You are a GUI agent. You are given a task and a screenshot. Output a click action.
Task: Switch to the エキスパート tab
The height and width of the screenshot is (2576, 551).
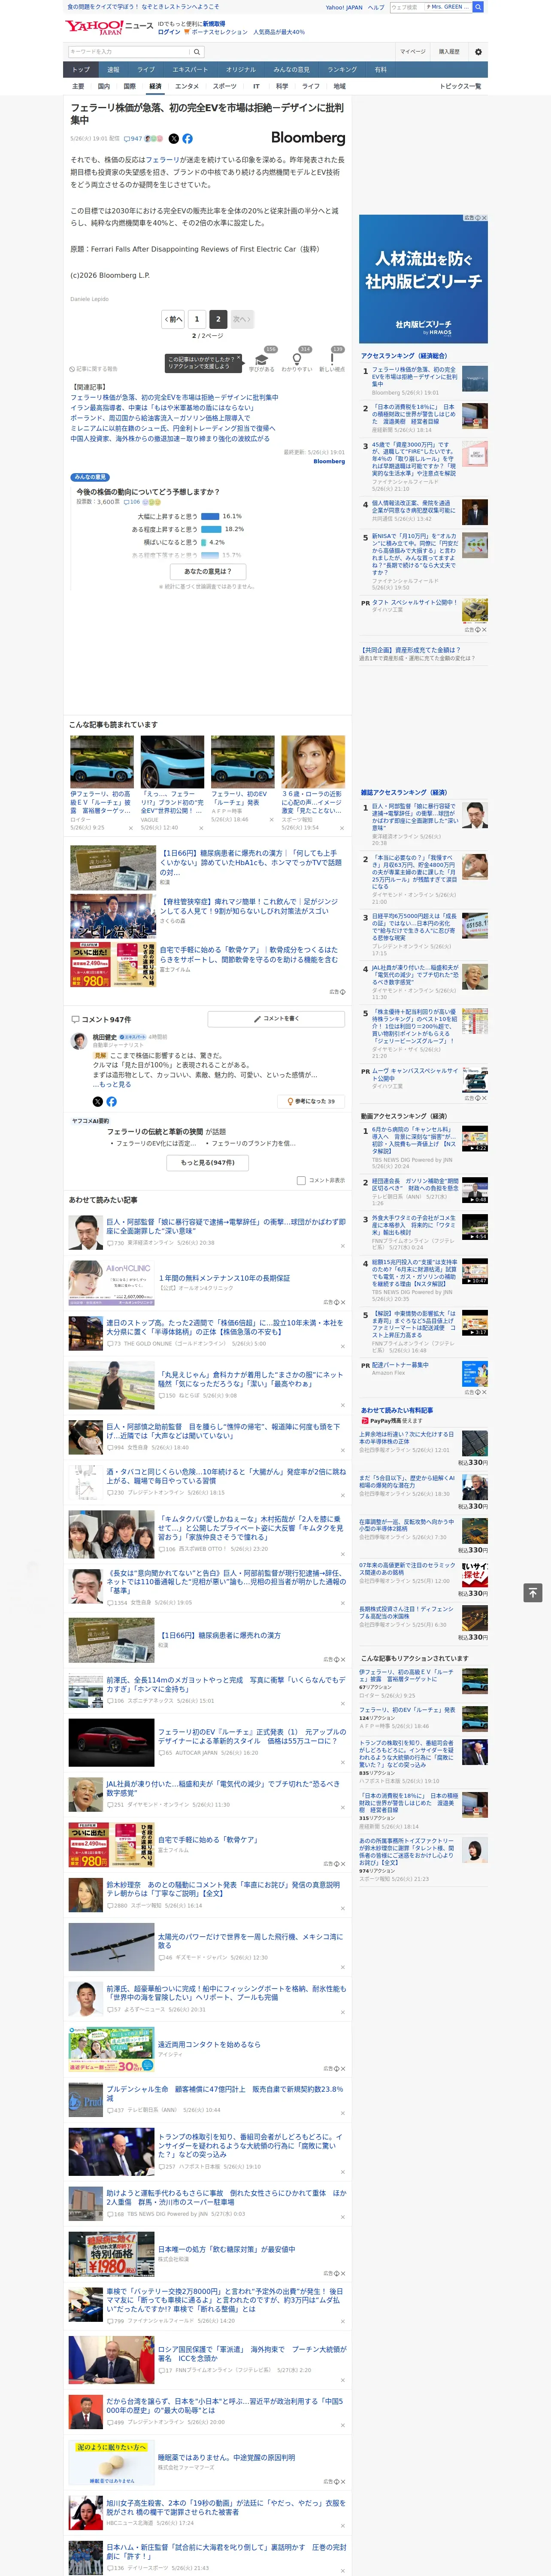point(190,70)
